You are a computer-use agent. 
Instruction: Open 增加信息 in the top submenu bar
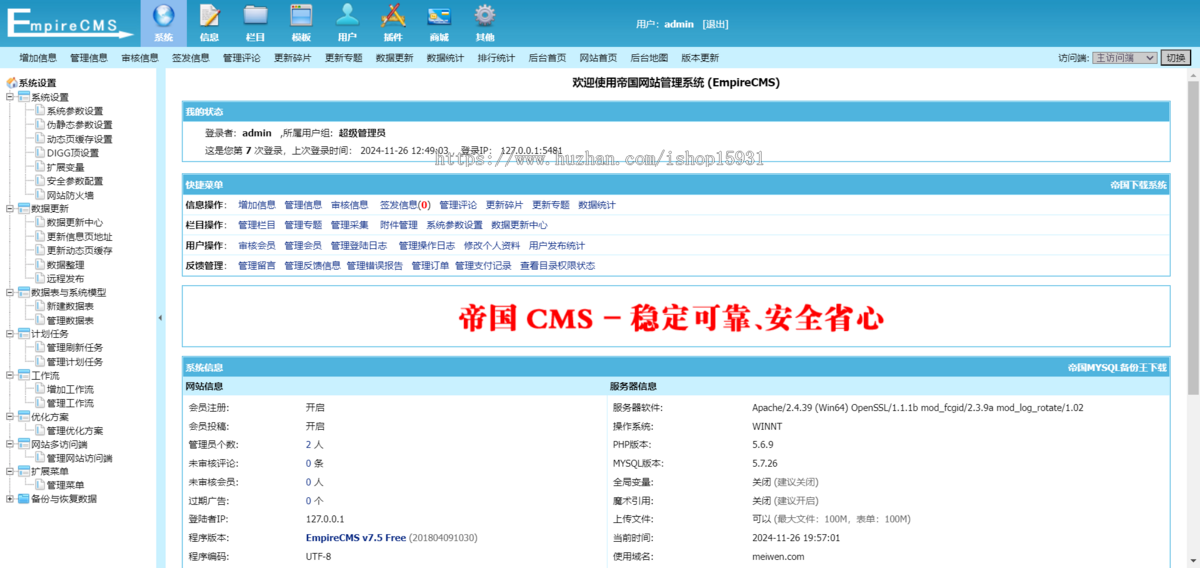pyautogui.click(x=38, y=58)
